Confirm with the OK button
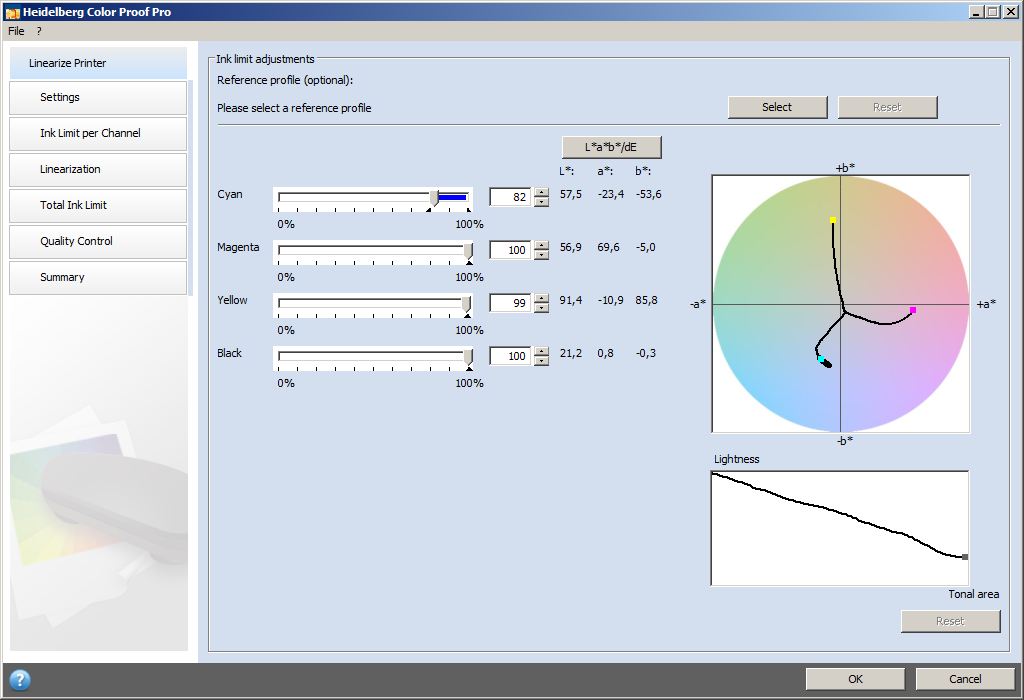The image size is (1024, 700). coord(856,679)
